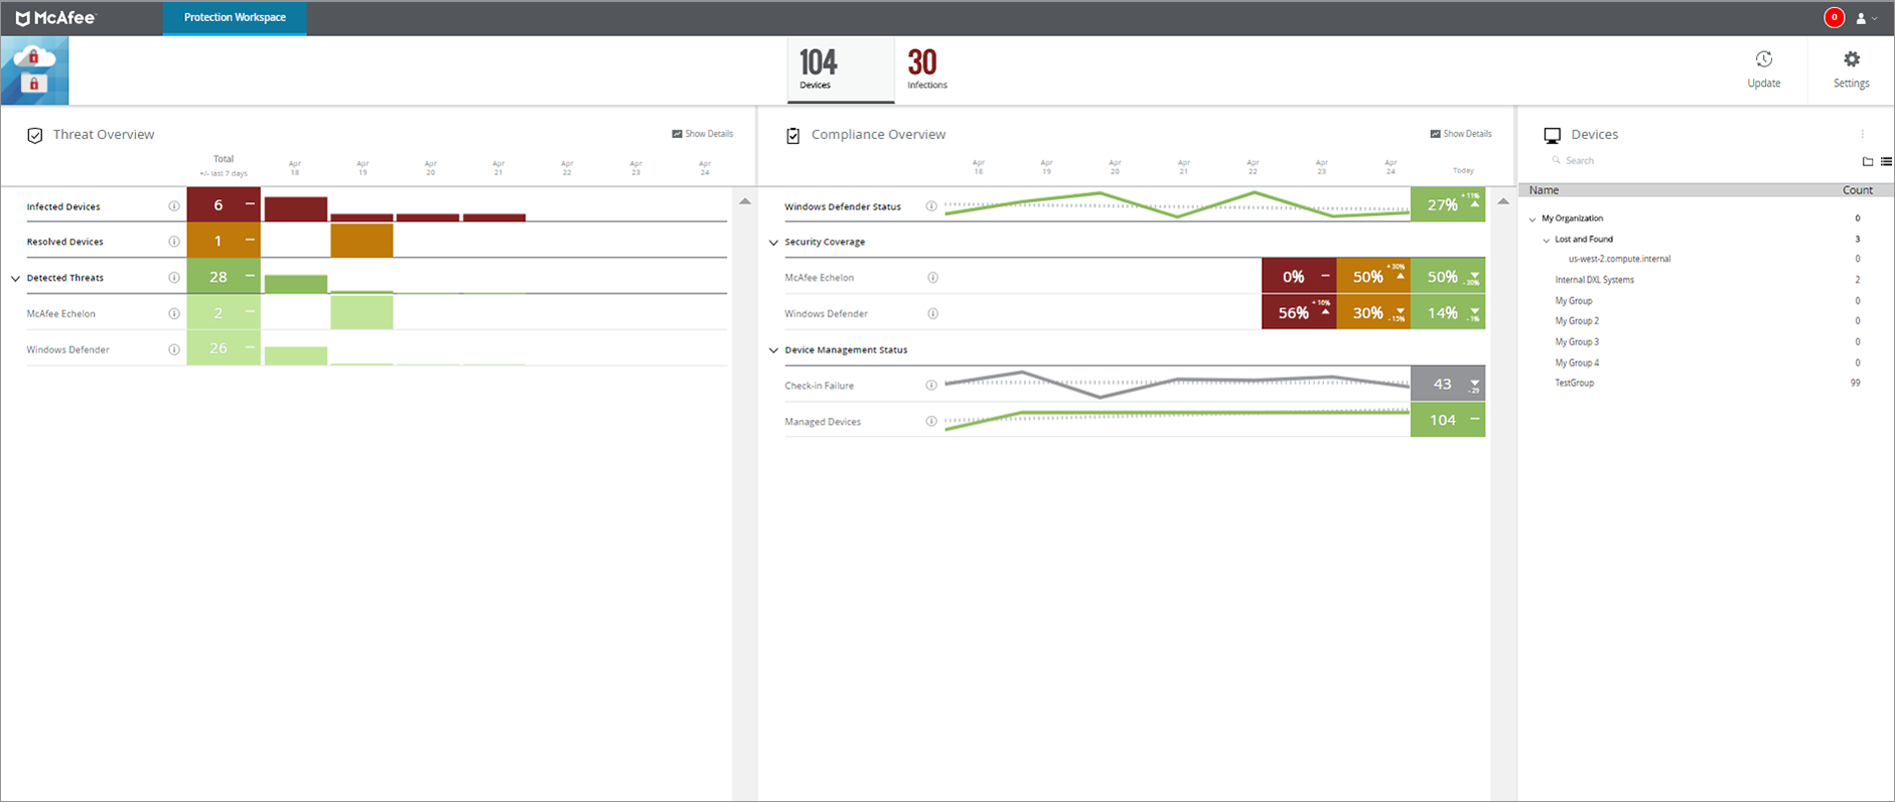Select My Group 4 in device tree

point(1577,363)
